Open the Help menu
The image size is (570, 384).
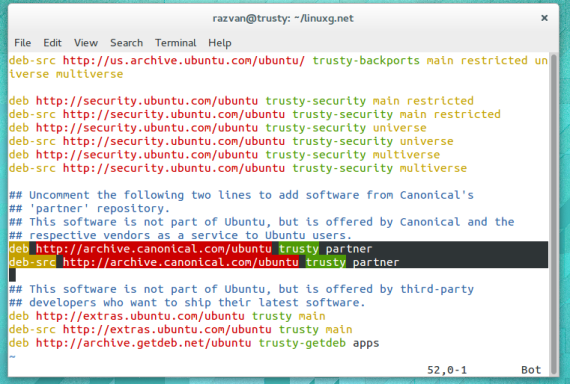[220, 43]
